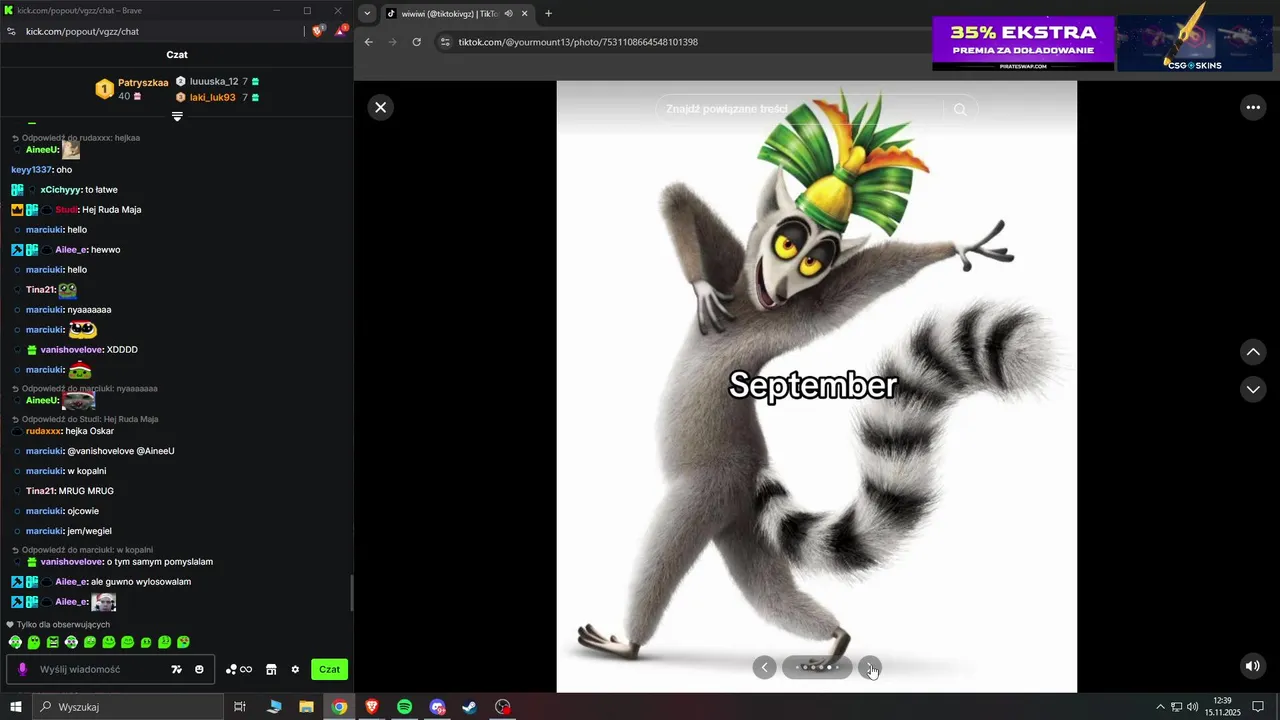Click the kick.com/popout/vgzz/chat address bar
1280x720 pixels.
click(x=82, y=31)
